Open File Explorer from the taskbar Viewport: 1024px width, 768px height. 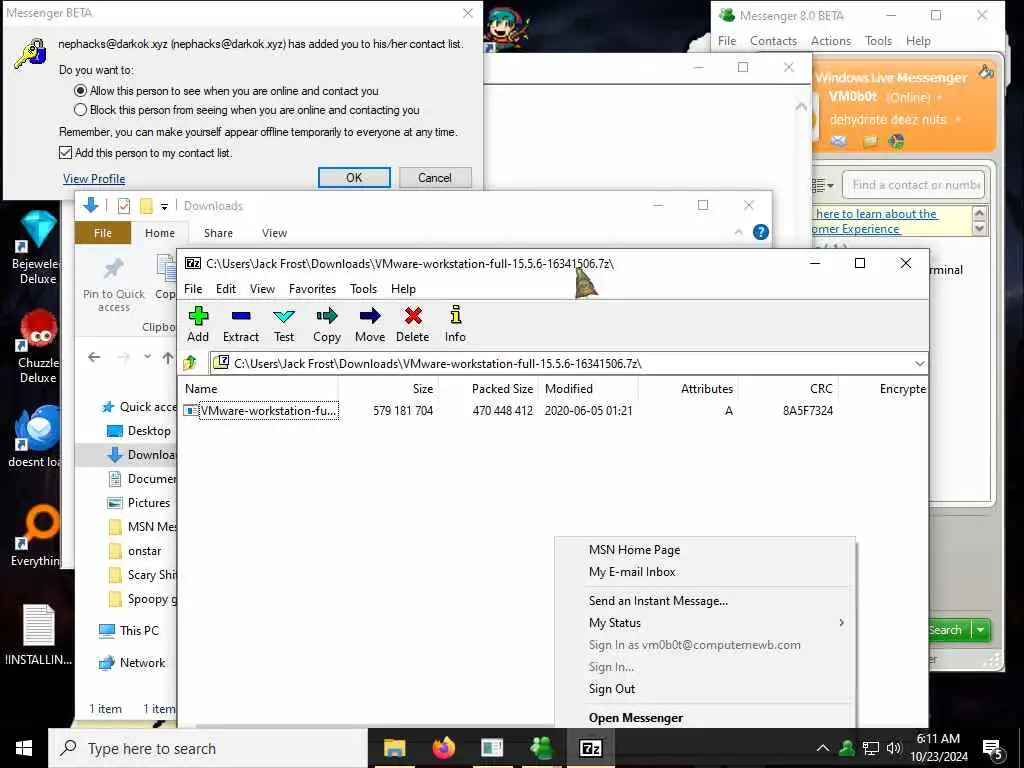coord(394,748)
